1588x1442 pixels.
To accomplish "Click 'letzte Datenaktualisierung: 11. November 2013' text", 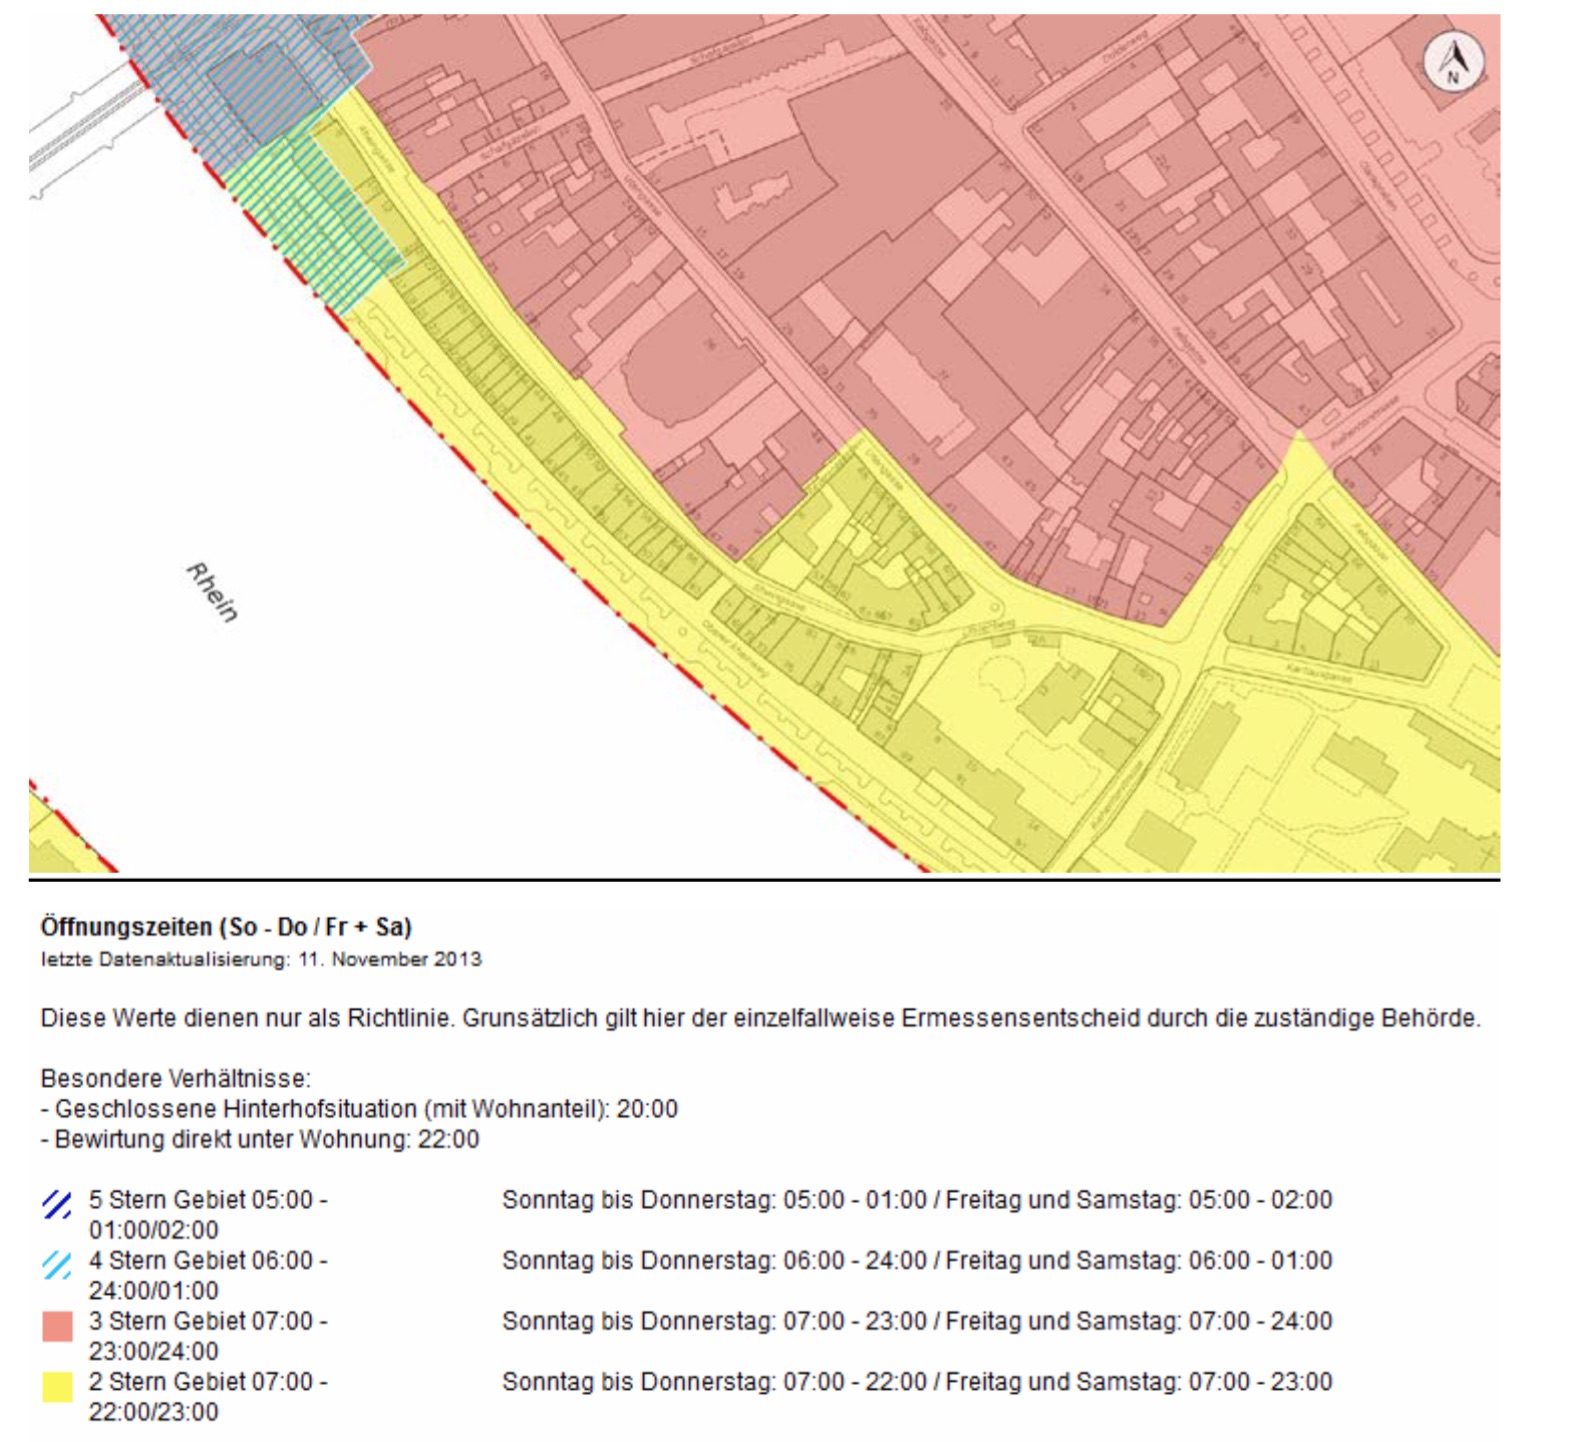I will (x=261, y=959).
